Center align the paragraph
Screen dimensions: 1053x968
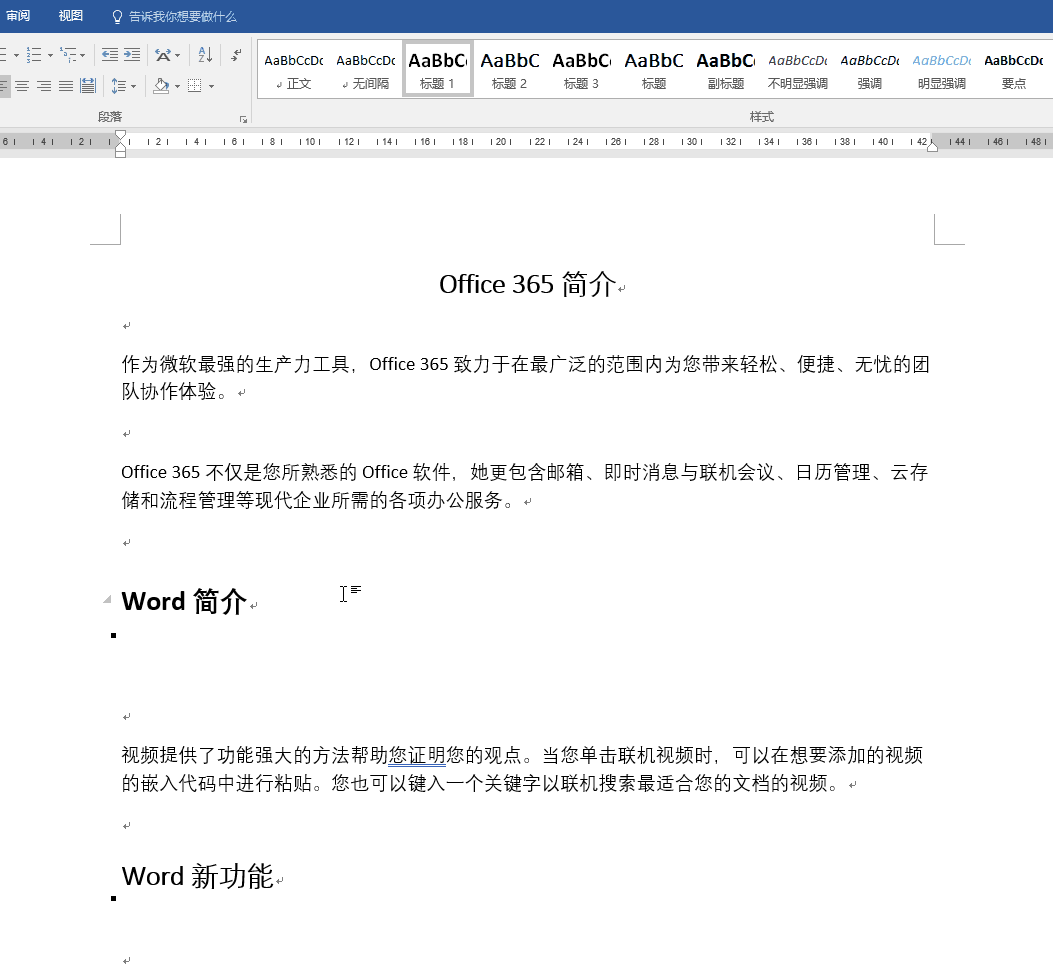pos(22,86)
